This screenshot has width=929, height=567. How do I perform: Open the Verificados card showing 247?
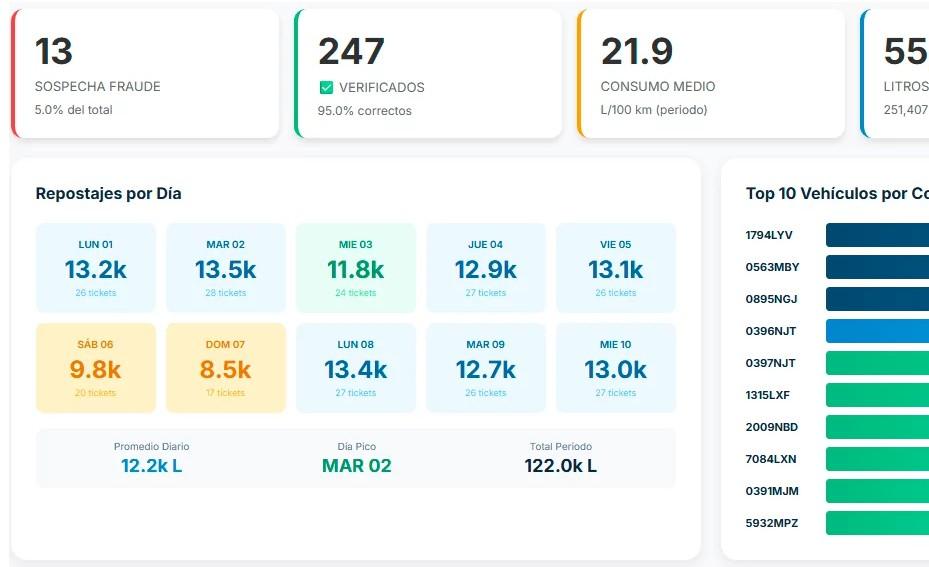(428, 73)
